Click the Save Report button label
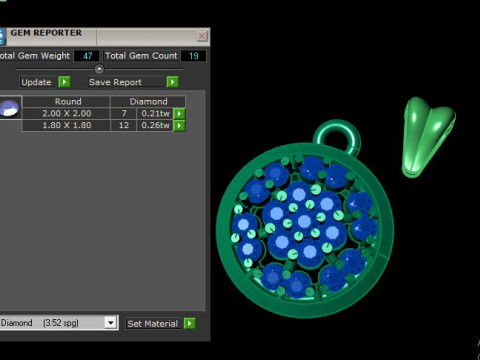Screen dimensions: 480x360 [115, 82]
